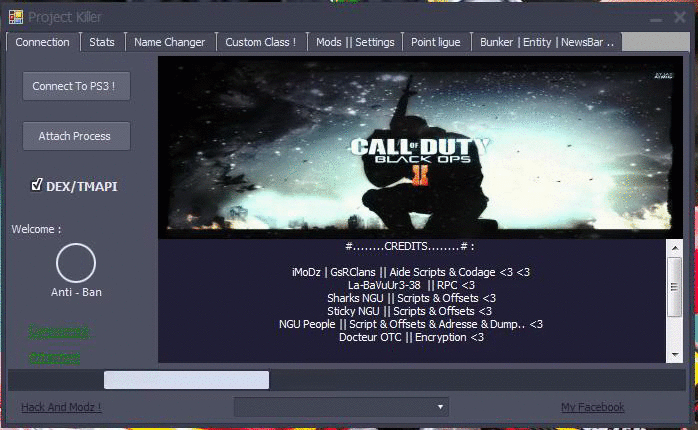This screenshot has height=430, width=698.
Task: Minimize the Project Killer window
Action: click(655, 19)
